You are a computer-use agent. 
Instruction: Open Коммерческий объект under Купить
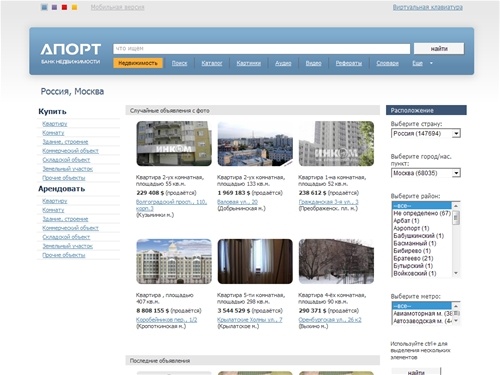pos(70,151)
